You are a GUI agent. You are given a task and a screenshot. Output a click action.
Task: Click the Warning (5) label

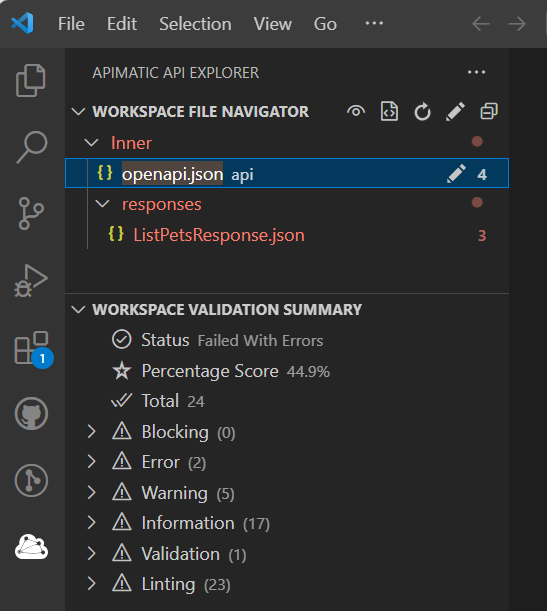coord(188,493)
